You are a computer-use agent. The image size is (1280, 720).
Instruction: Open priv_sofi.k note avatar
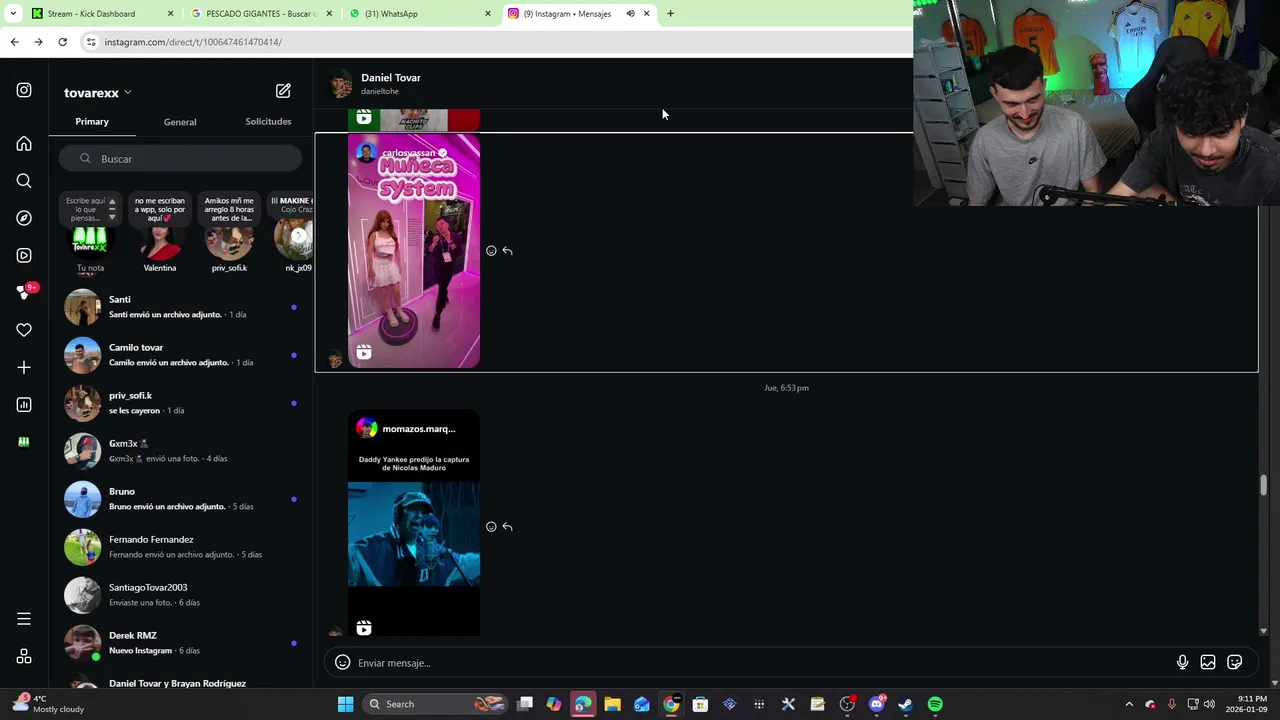(229, 241)
